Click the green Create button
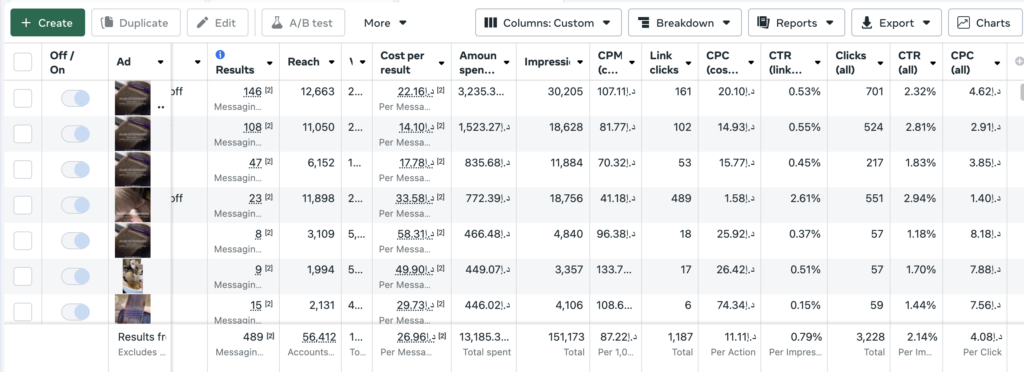The image size is (1024, 372). (48, 23)
